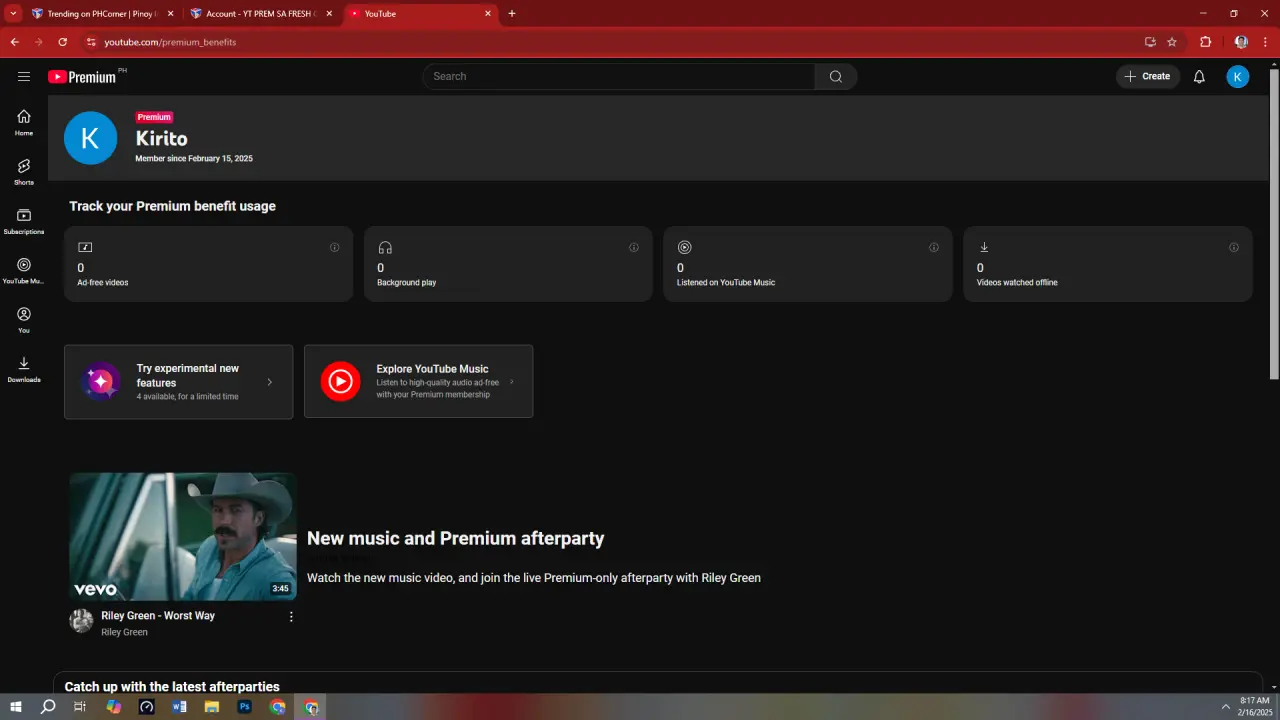Open Microsoft Word from the taskbar
This screenshot has height=720, width=1280.
click(179, 707)
